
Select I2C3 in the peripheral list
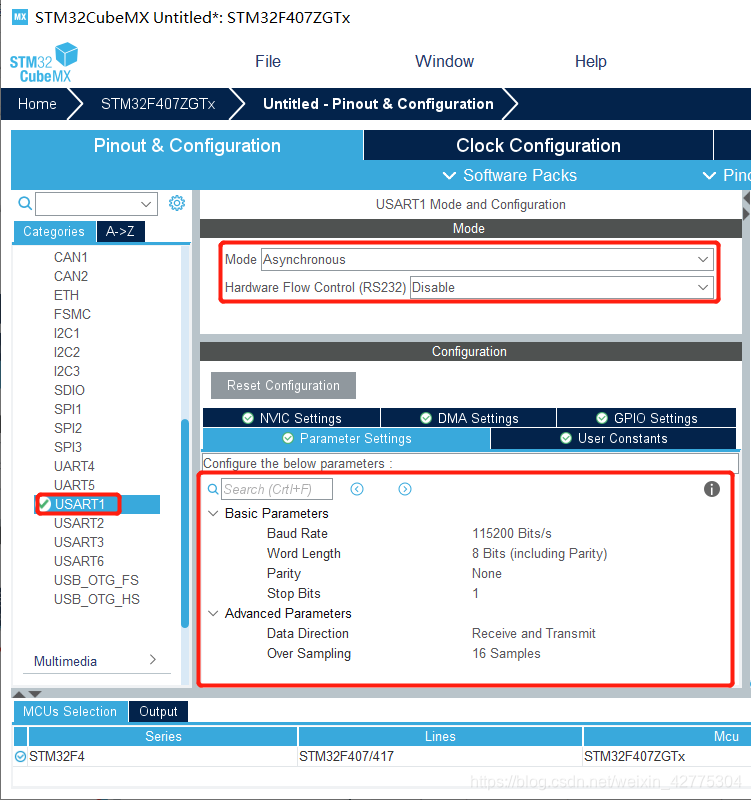pos(67,371)
